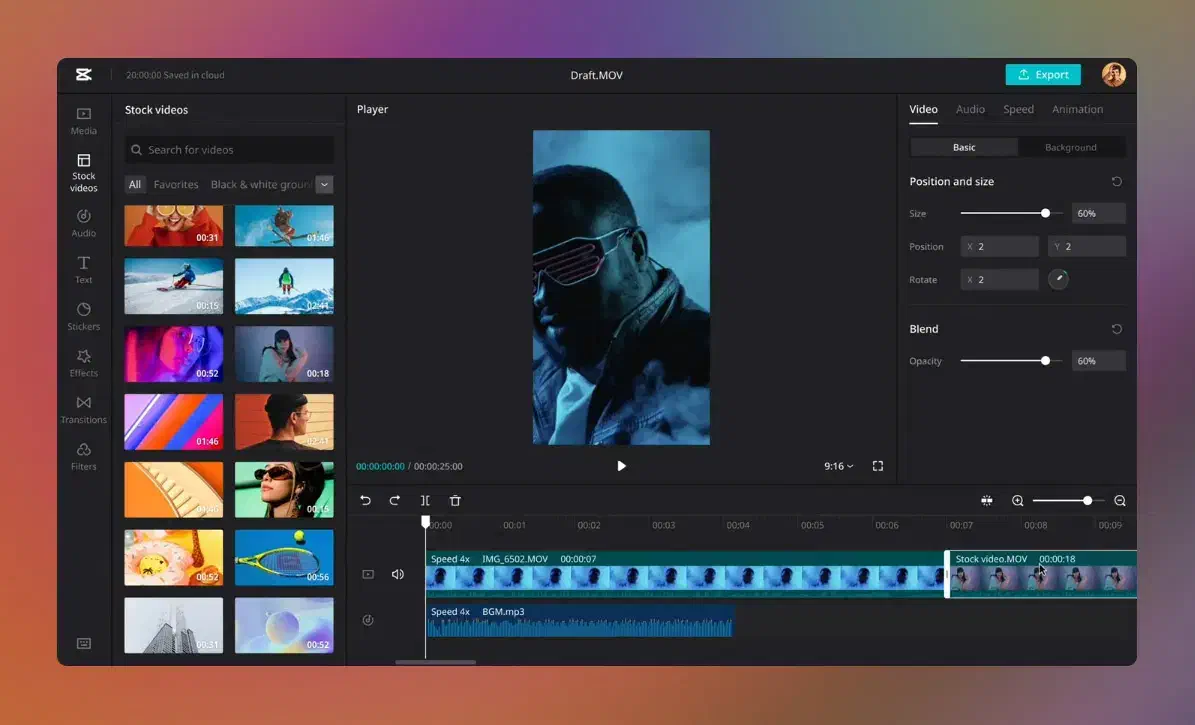
Task: Toggle timeline snapping icon
Action: pos(987,501)
